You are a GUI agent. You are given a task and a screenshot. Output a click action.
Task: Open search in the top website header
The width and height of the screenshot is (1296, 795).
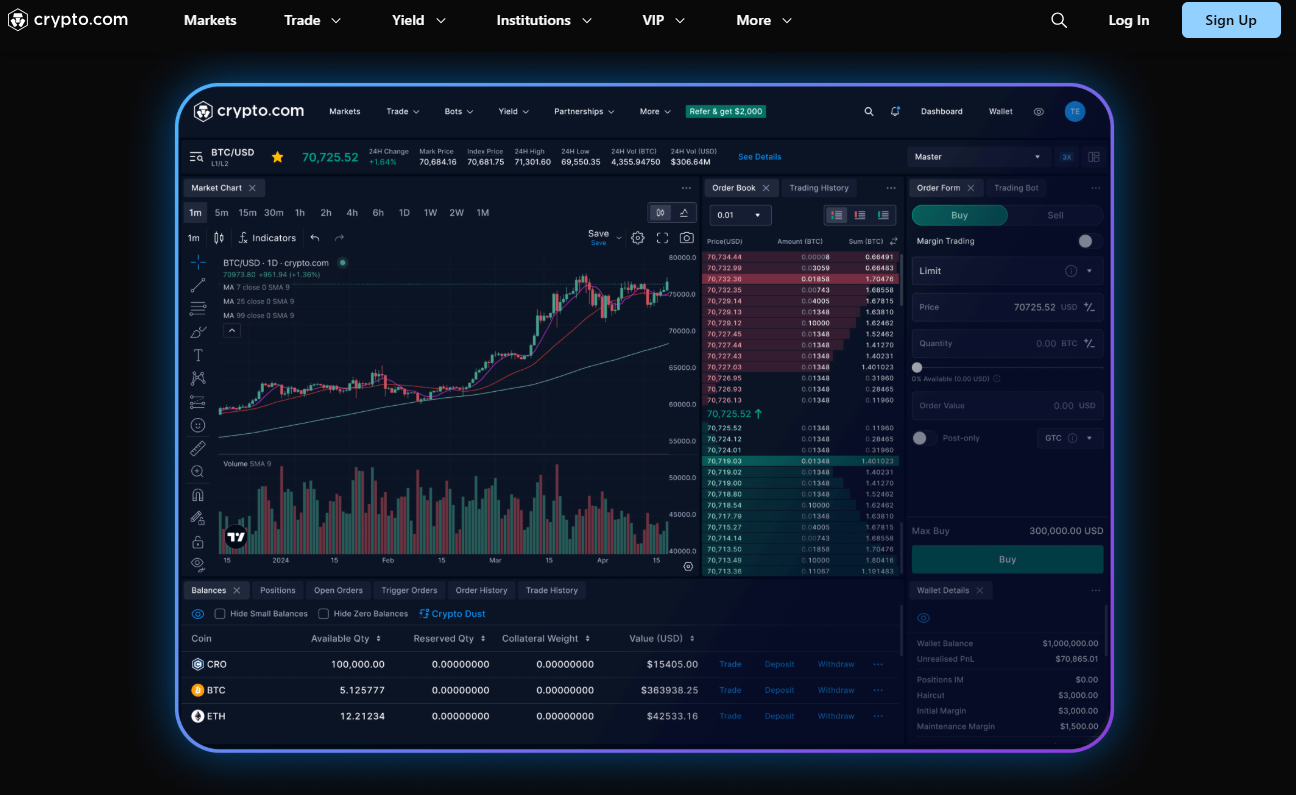(1059, 20)
